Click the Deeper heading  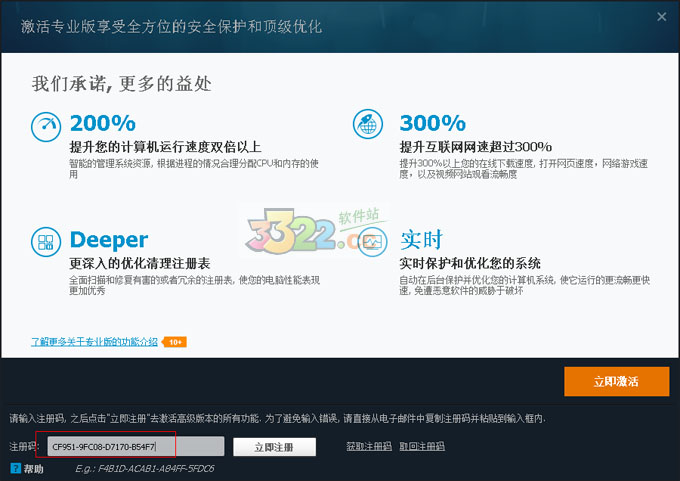[x=108, y=240]
